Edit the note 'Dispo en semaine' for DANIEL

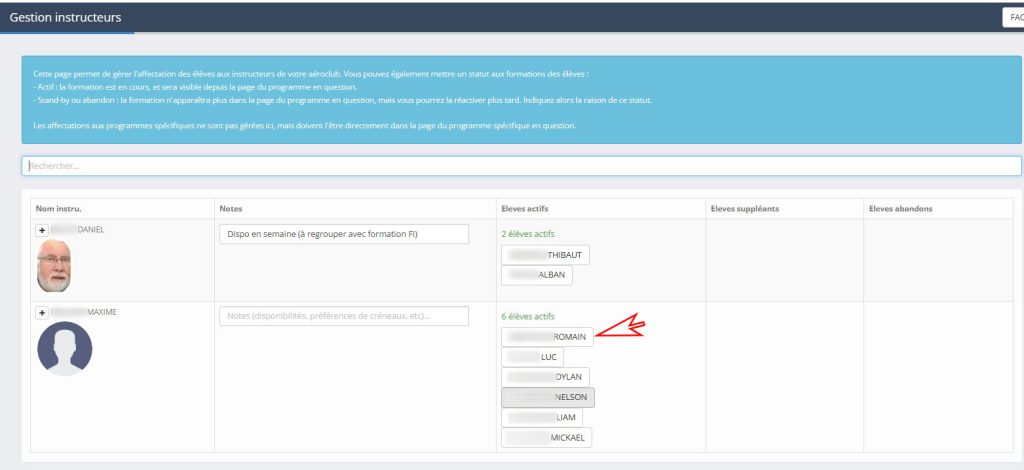coord(343,234)
